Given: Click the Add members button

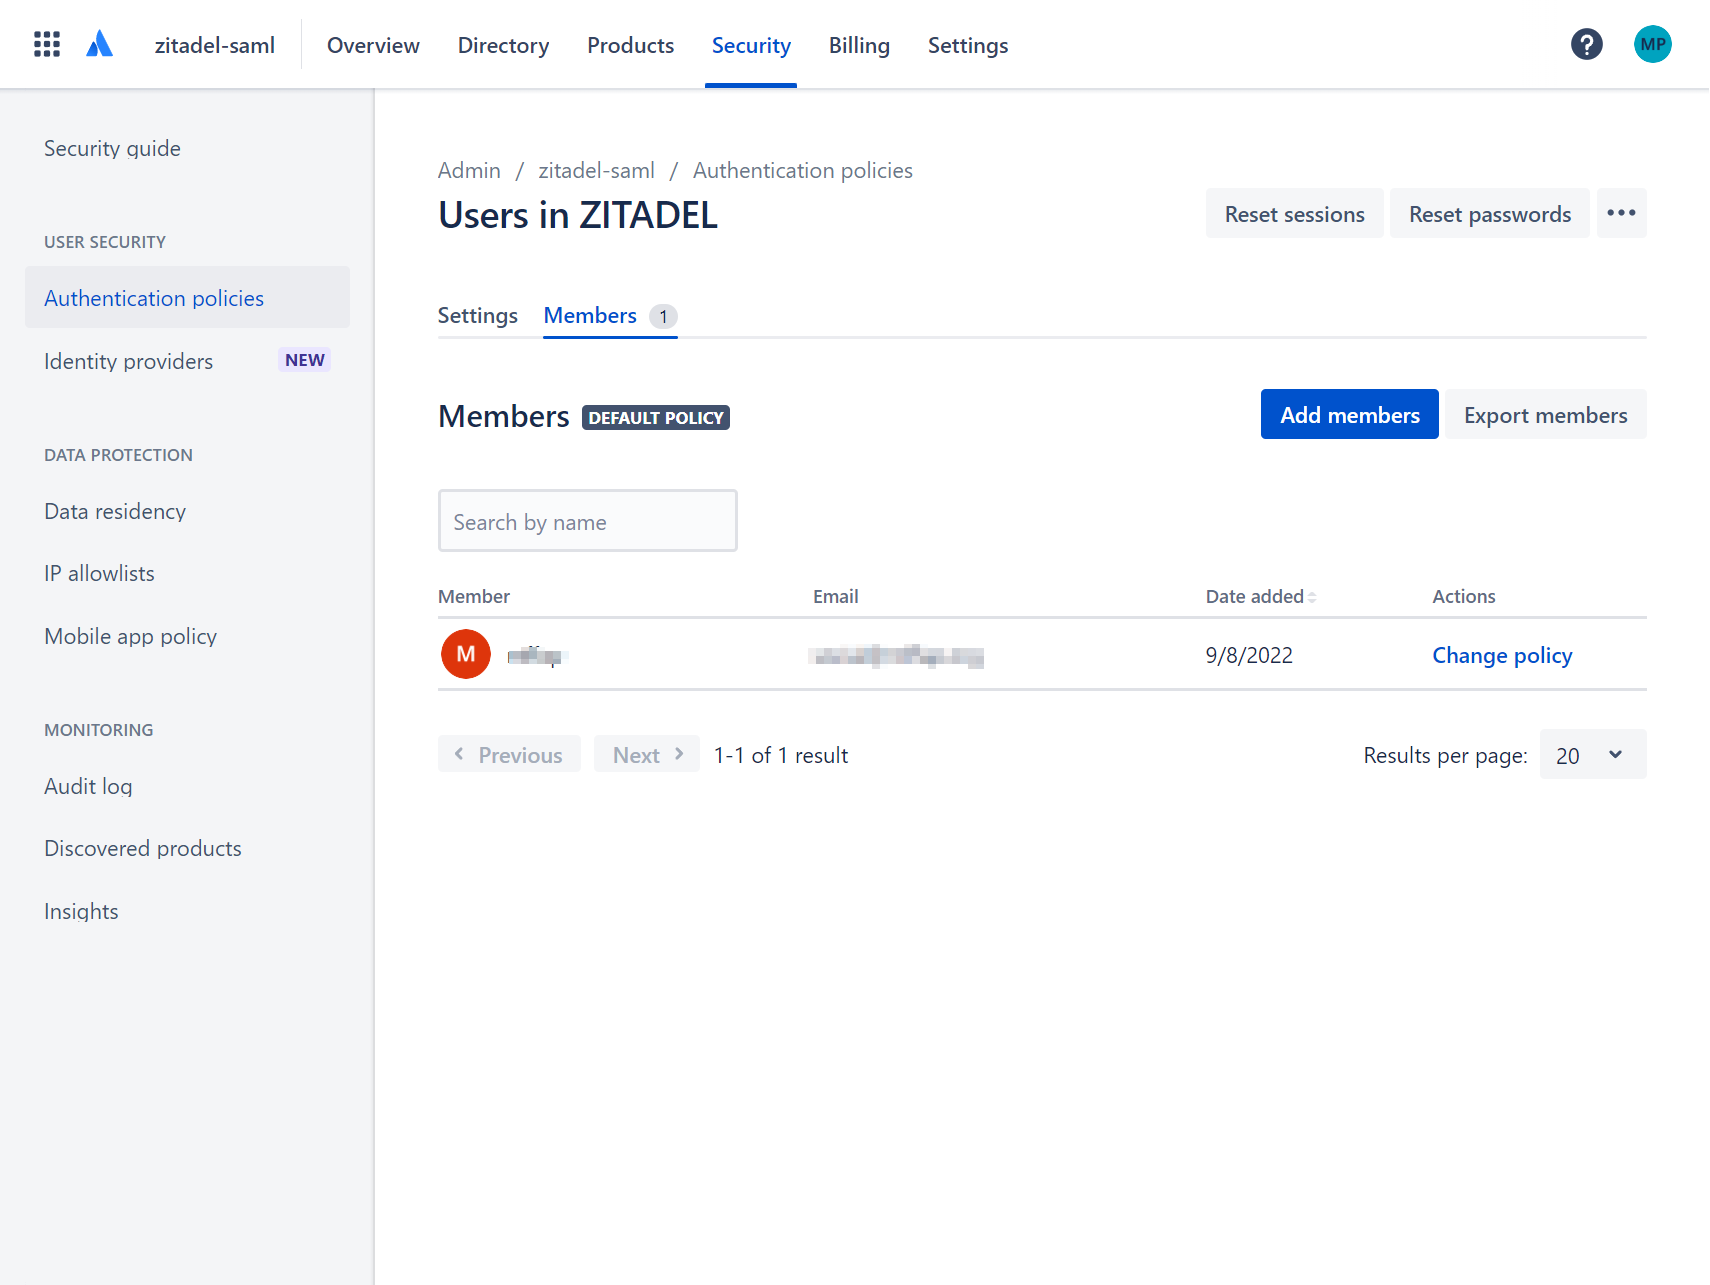Looking at the screenshot, I should (x=1349, y=415).
